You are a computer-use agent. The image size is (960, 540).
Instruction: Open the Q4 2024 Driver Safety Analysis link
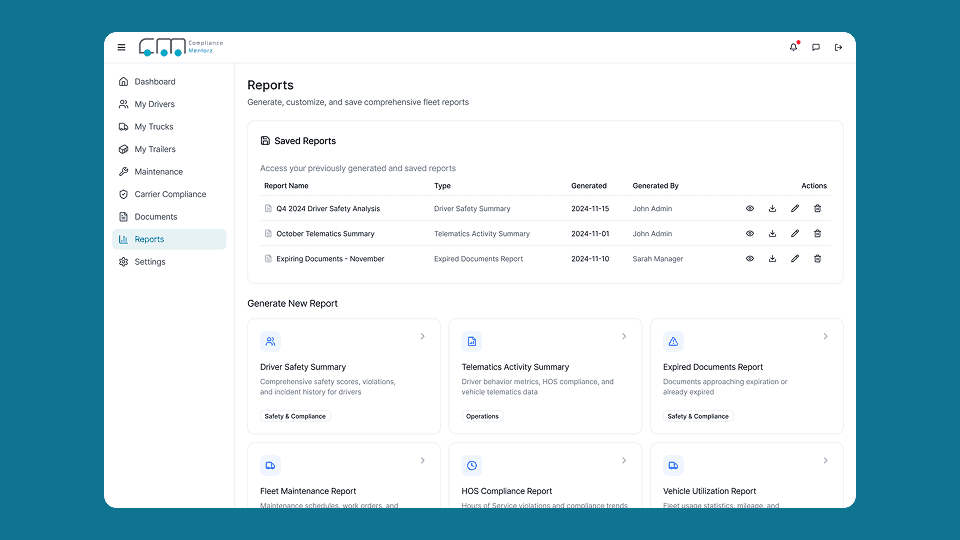coord(328,209)
